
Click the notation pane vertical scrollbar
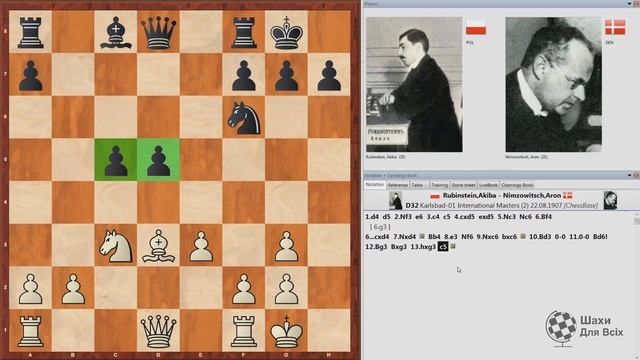(x=636, y=286)
